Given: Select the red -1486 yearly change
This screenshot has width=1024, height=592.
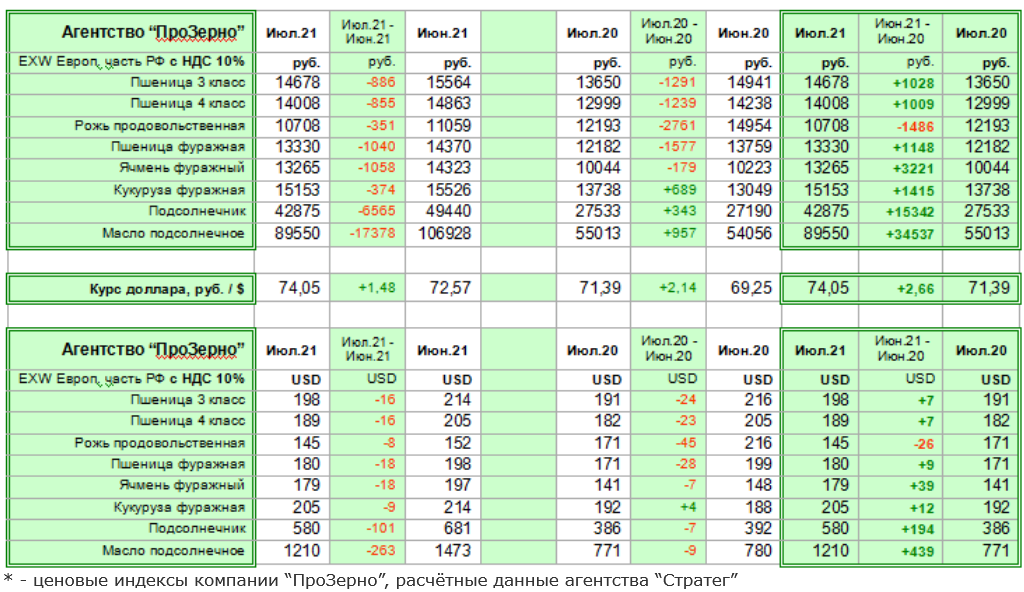Looking at the screenshot, I should point(915,127).
